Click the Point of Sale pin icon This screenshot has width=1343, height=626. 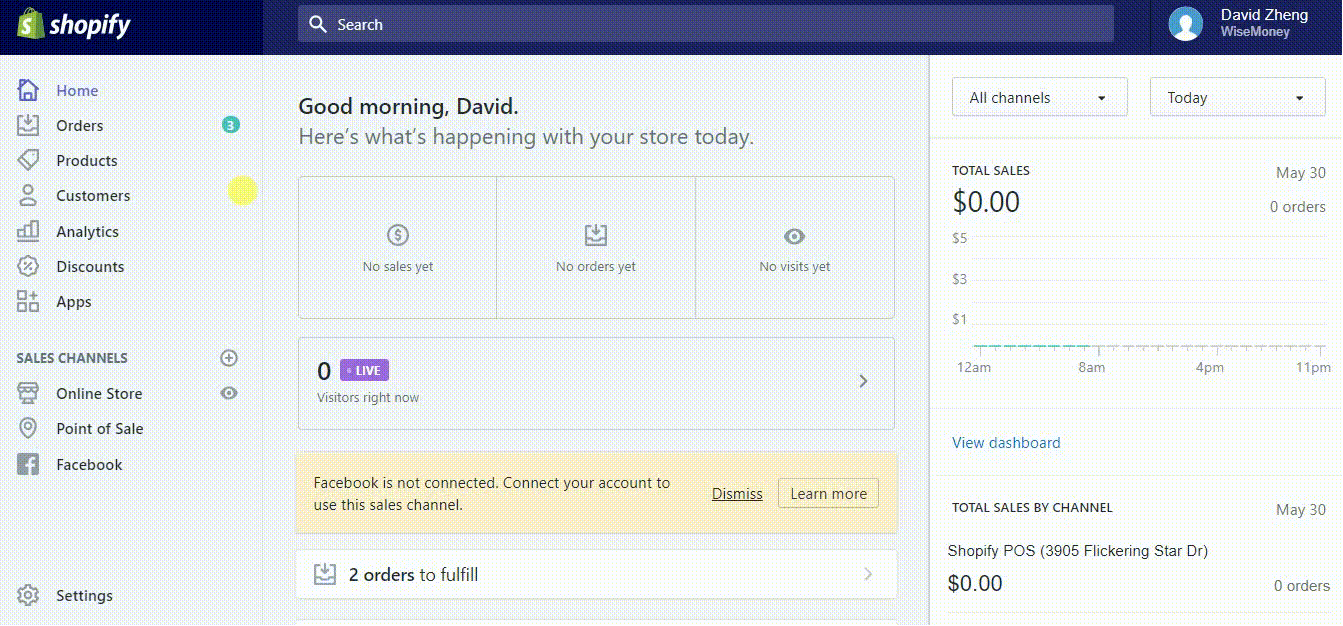point(28,428)
